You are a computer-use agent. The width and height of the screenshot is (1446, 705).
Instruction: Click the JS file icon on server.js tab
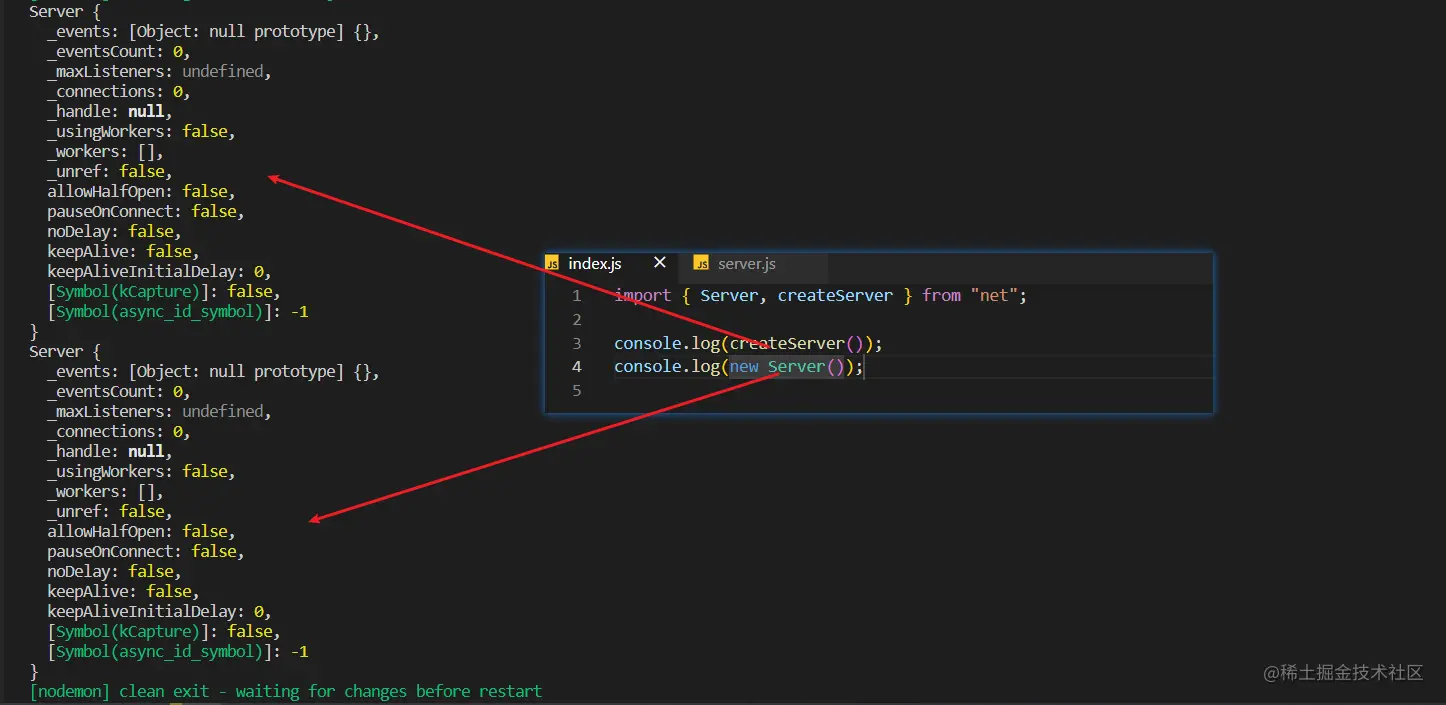click(701, 264)
